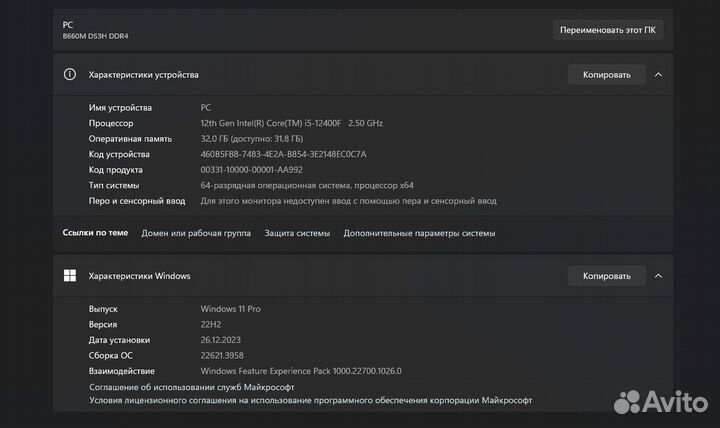Screen dimensions: 720x428
Task: Click the Windows logo icon beside Характеристики Windows
Action: pos(70,275)
